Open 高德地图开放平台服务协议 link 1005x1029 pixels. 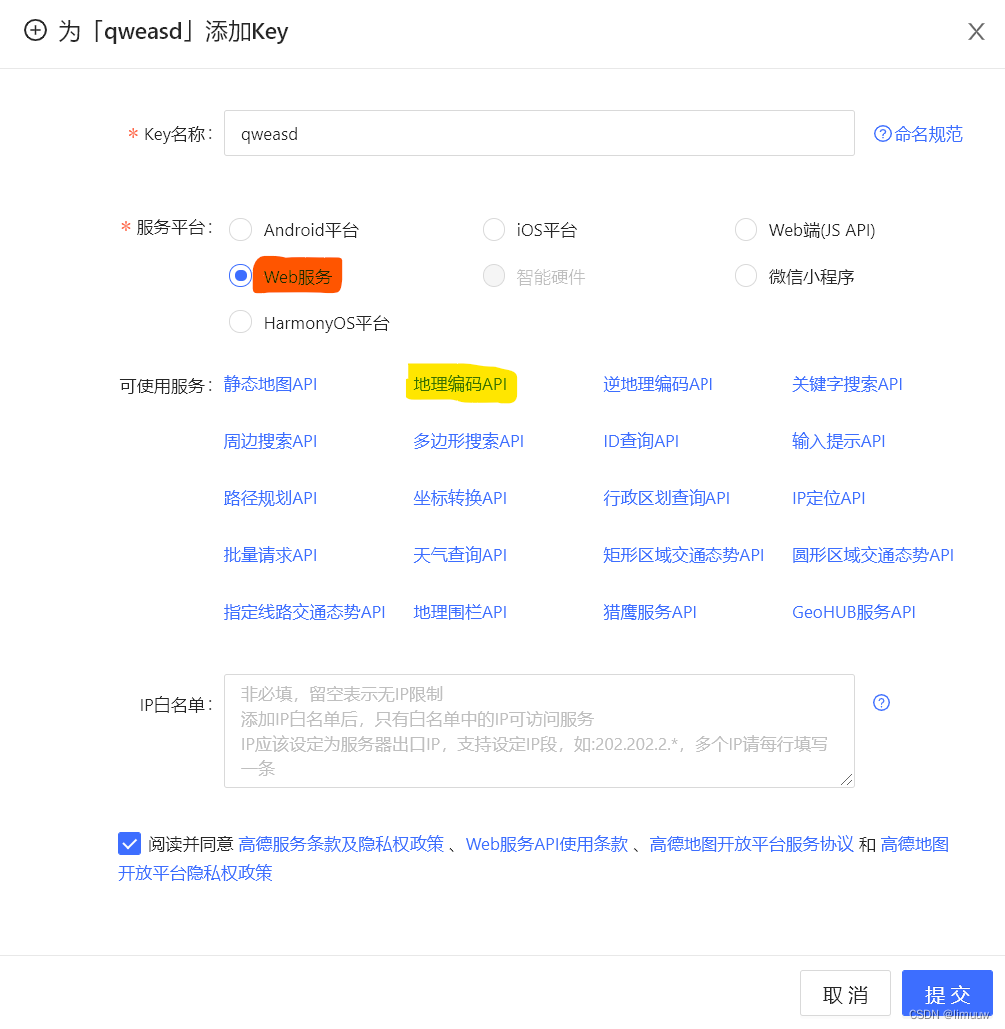752,844
